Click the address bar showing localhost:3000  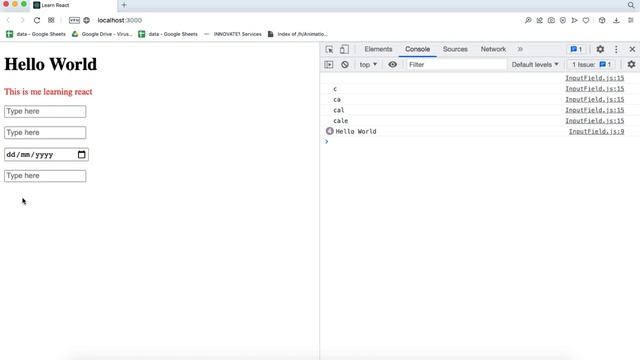120,20
